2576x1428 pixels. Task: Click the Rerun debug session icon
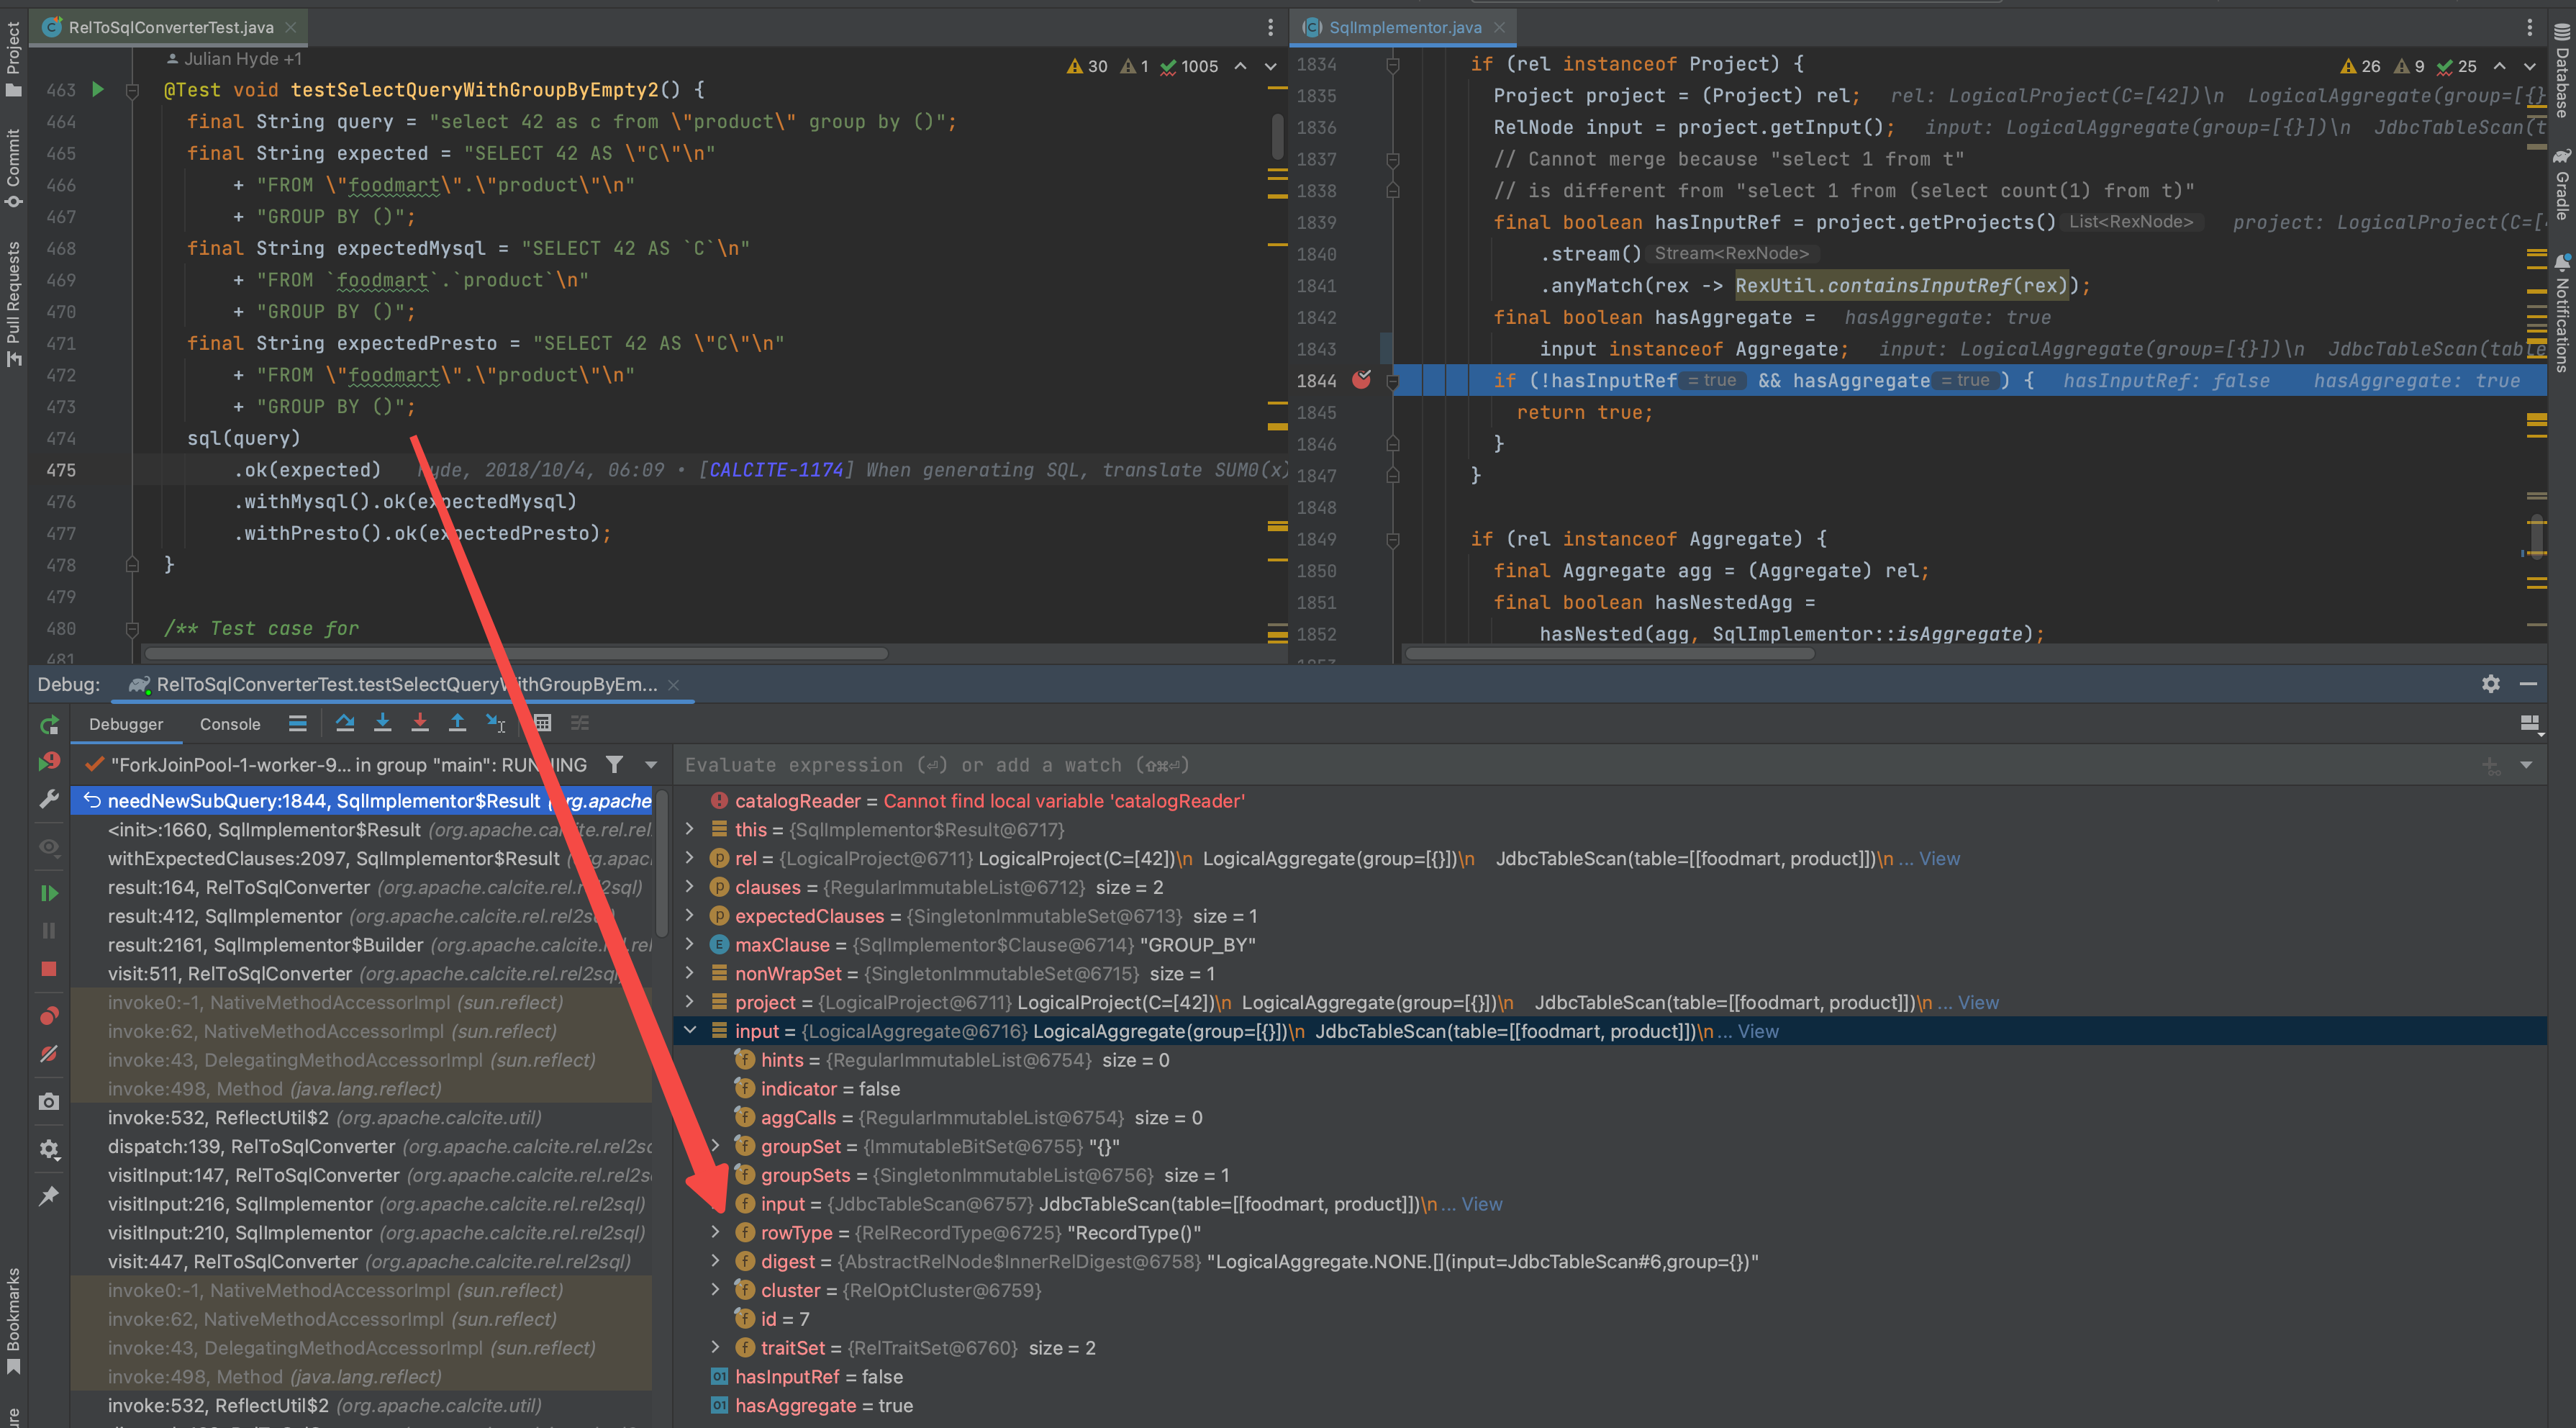tap(49, 724)
